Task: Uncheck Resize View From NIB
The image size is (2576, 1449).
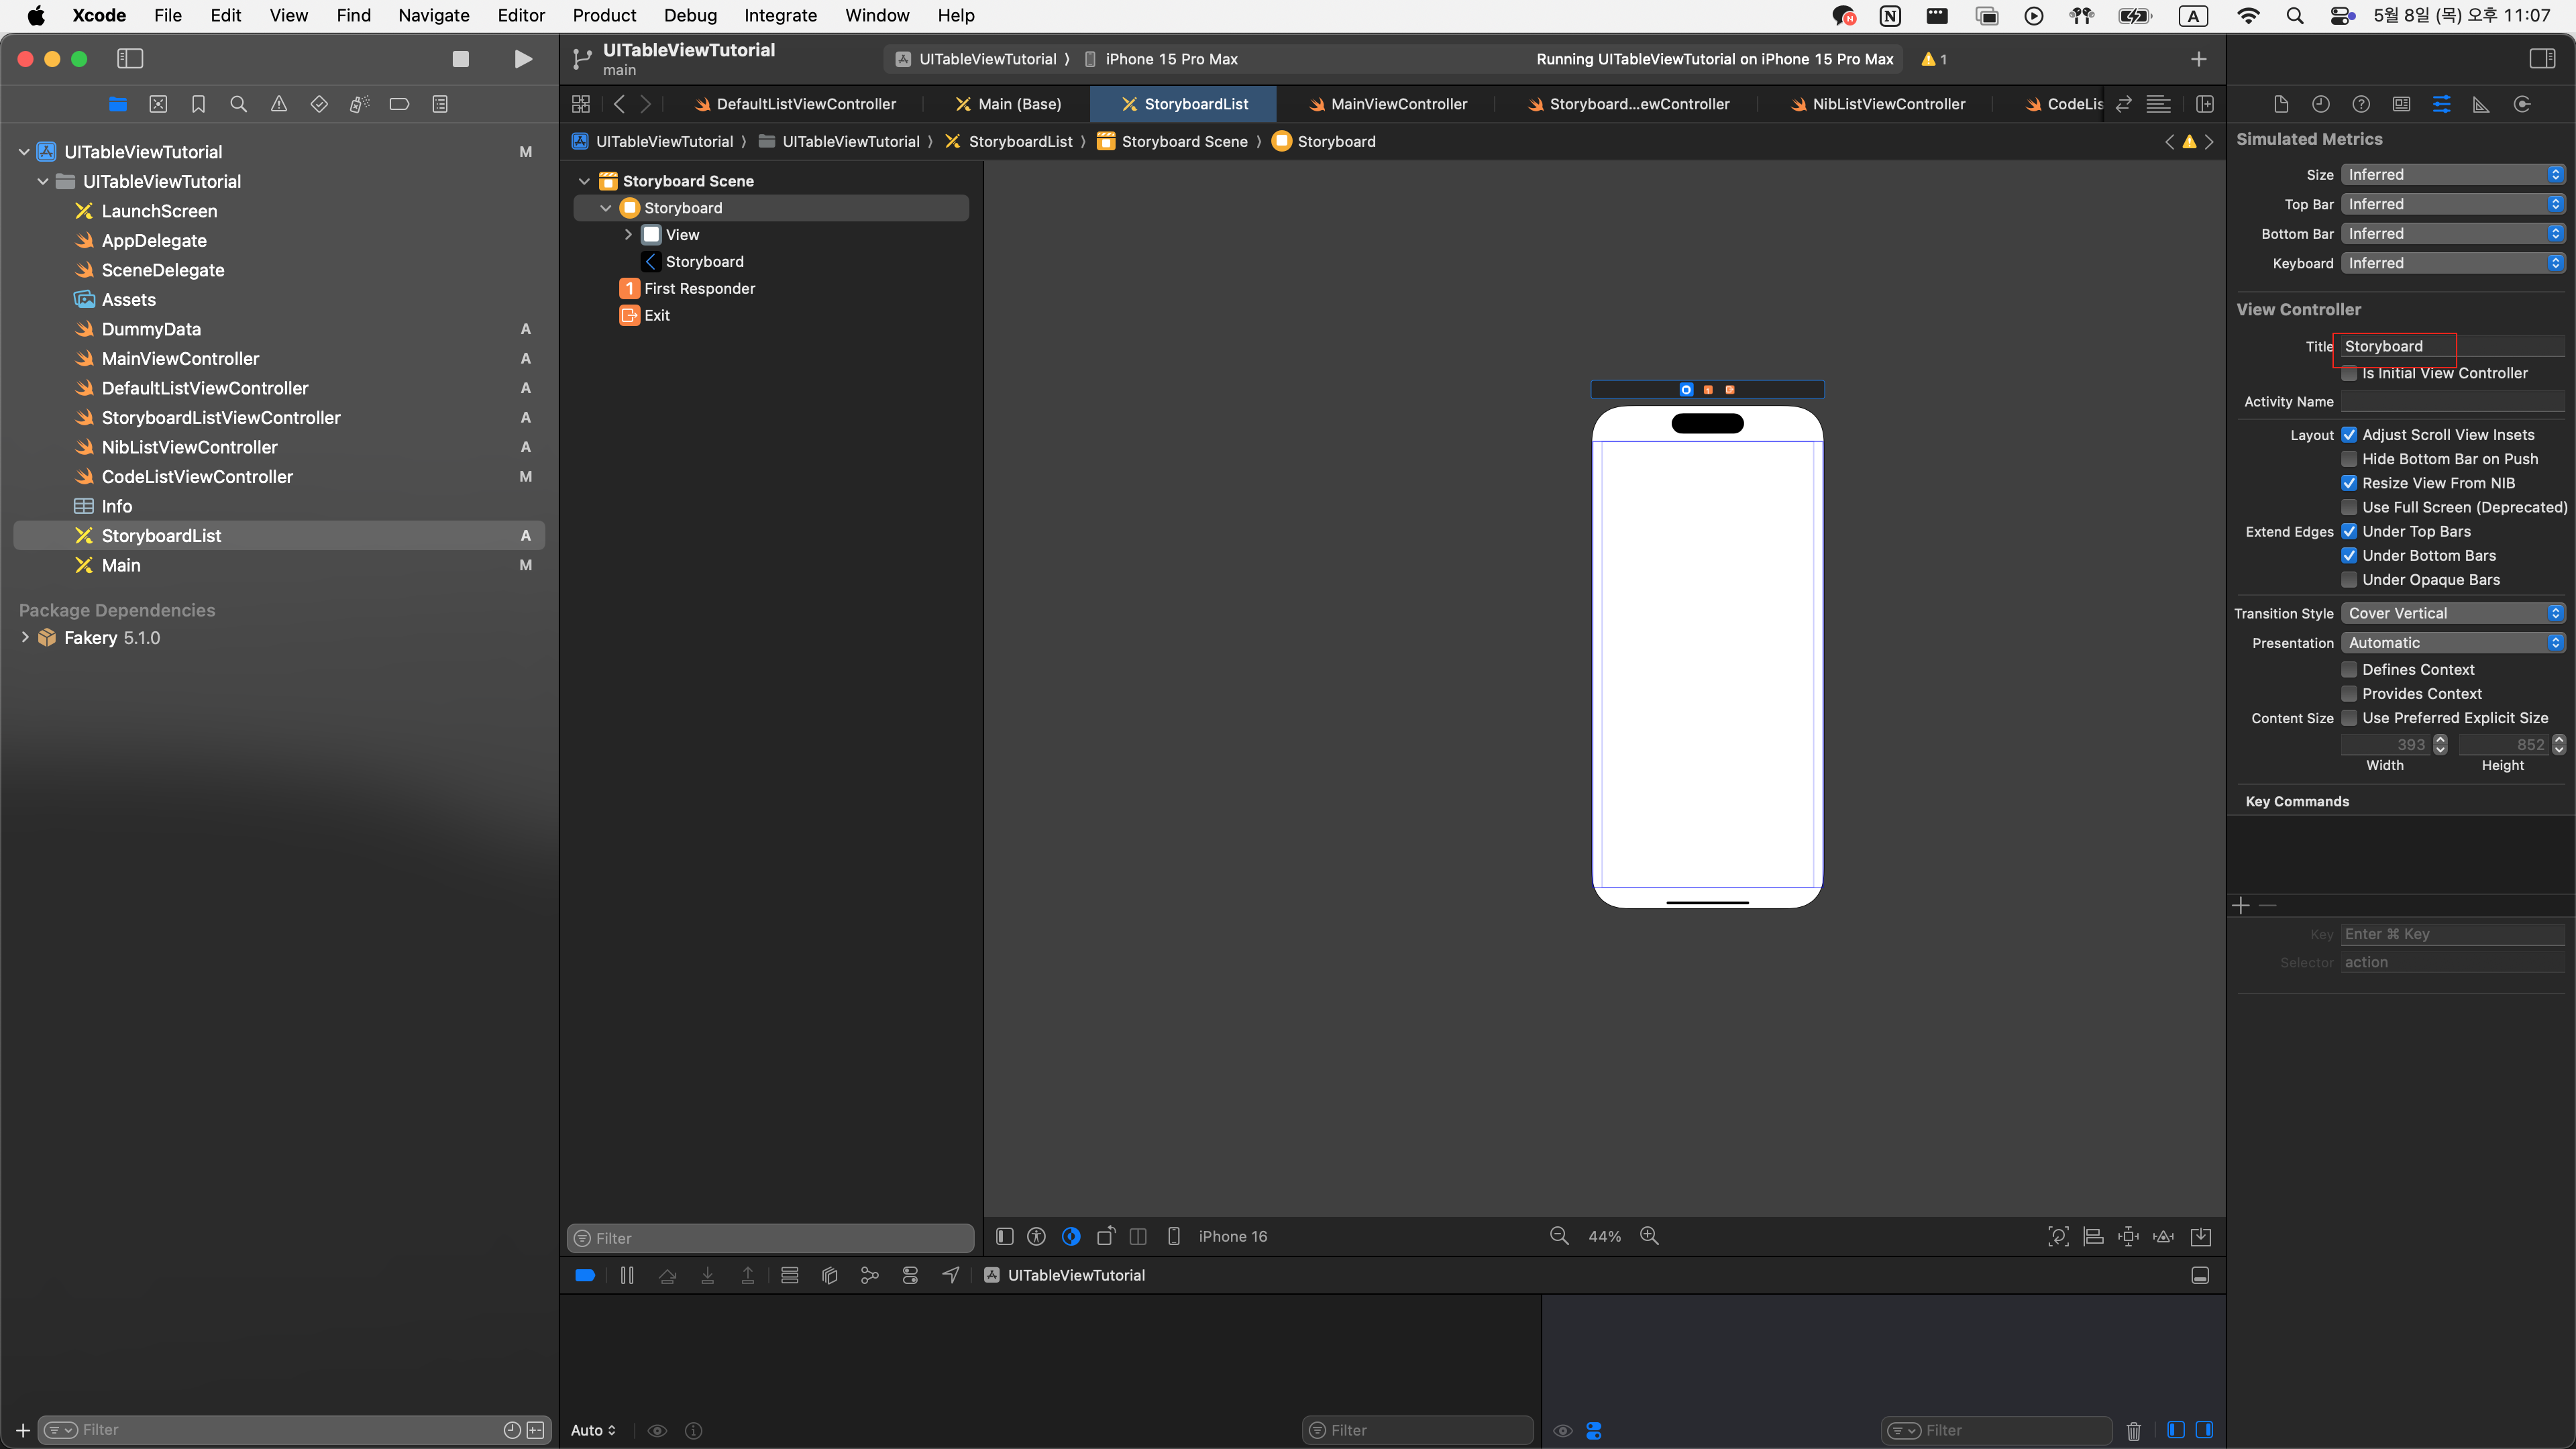Action: pos(2348,483)
